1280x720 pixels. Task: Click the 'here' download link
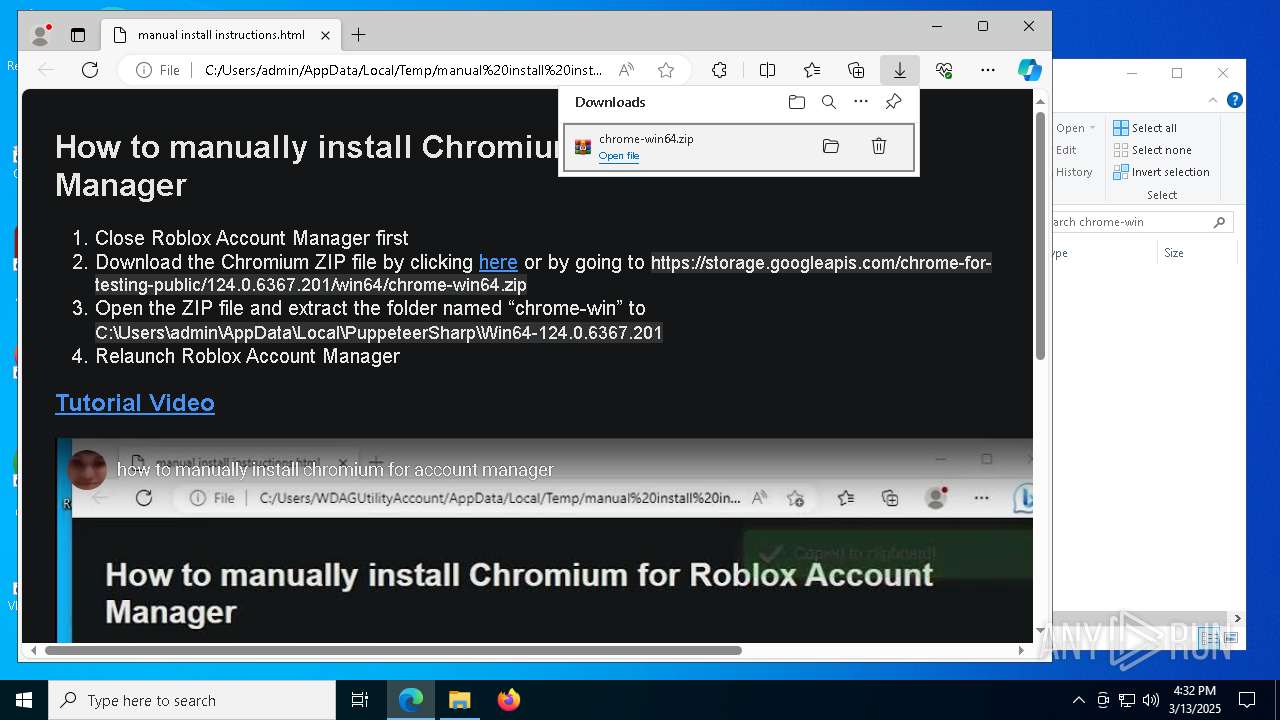(x=498, y=262)
